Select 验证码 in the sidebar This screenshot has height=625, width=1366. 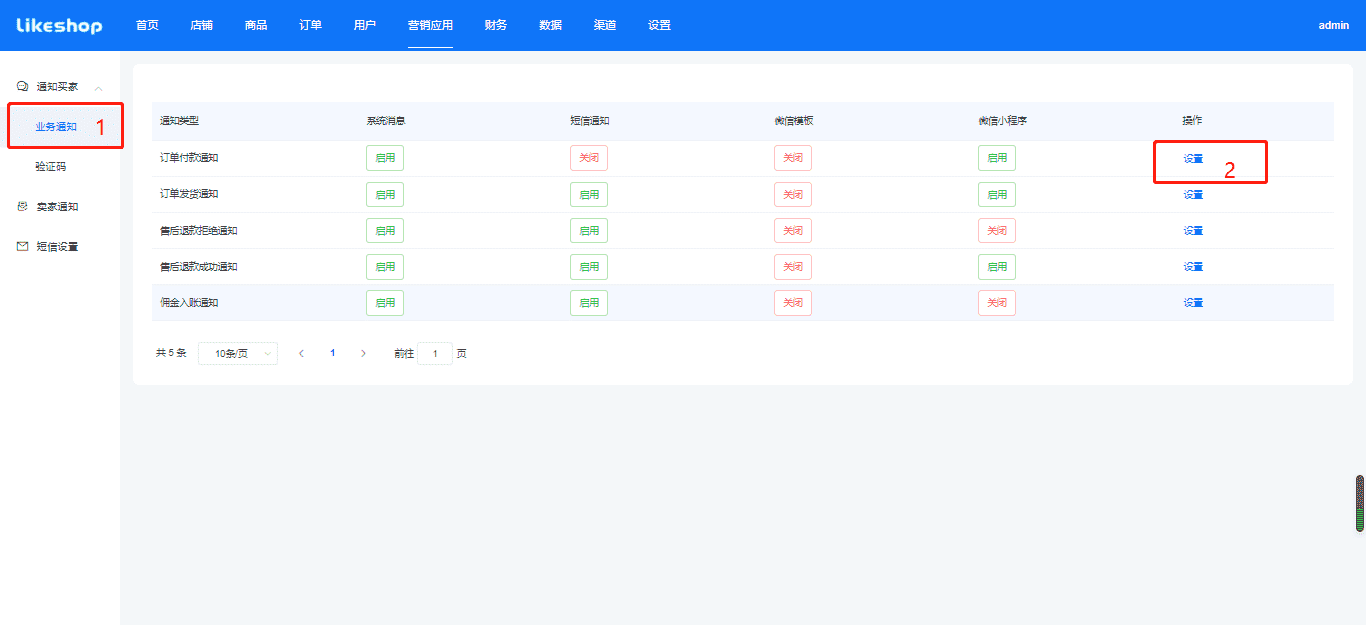(50, 167)
